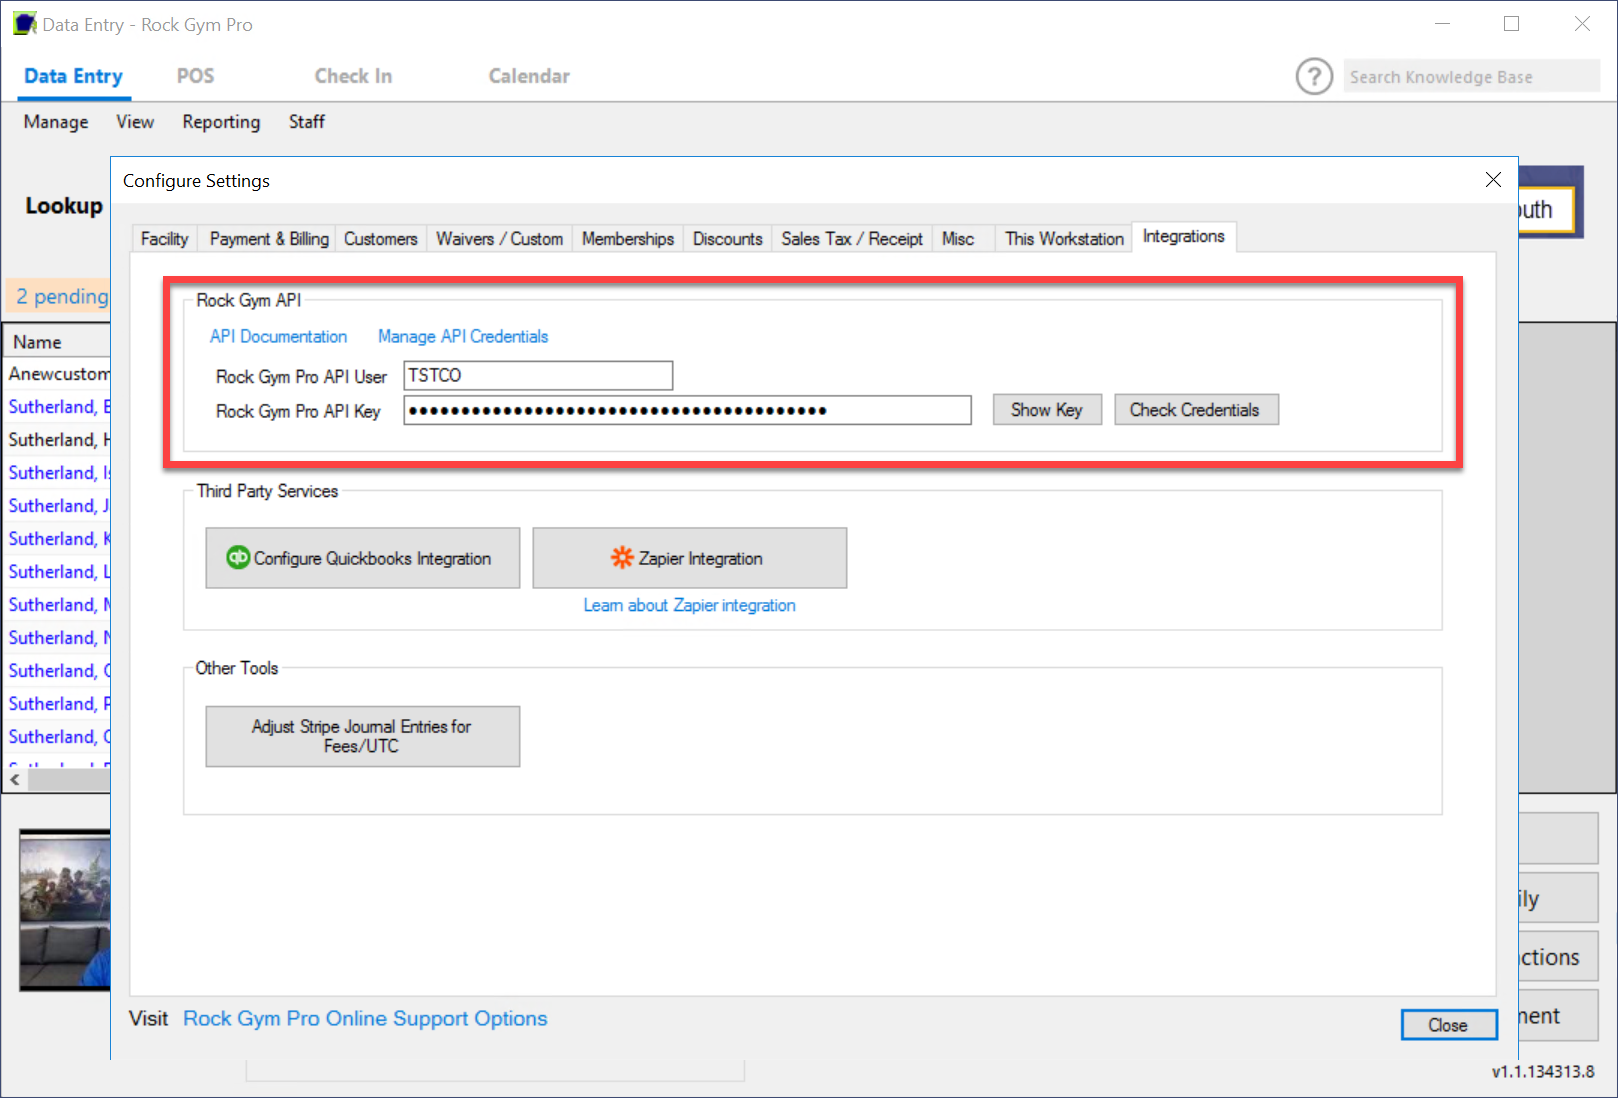Open the Memberships tab
This screenshot has height=1098, width=1618.
[628, 239]
